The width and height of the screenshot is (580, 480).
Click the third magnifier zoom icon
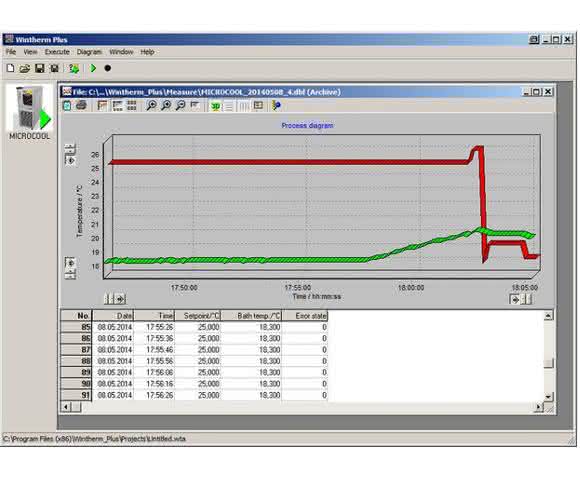pos(181,106)
